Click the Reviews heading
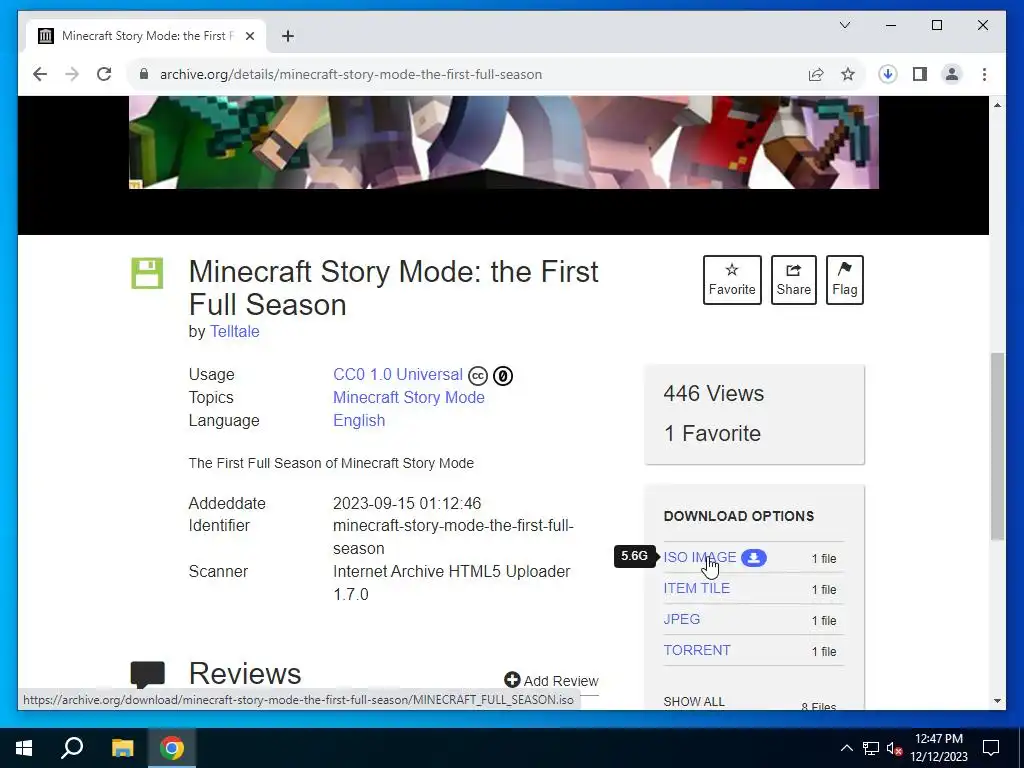 pyautogui.click(x=245, y=673)
